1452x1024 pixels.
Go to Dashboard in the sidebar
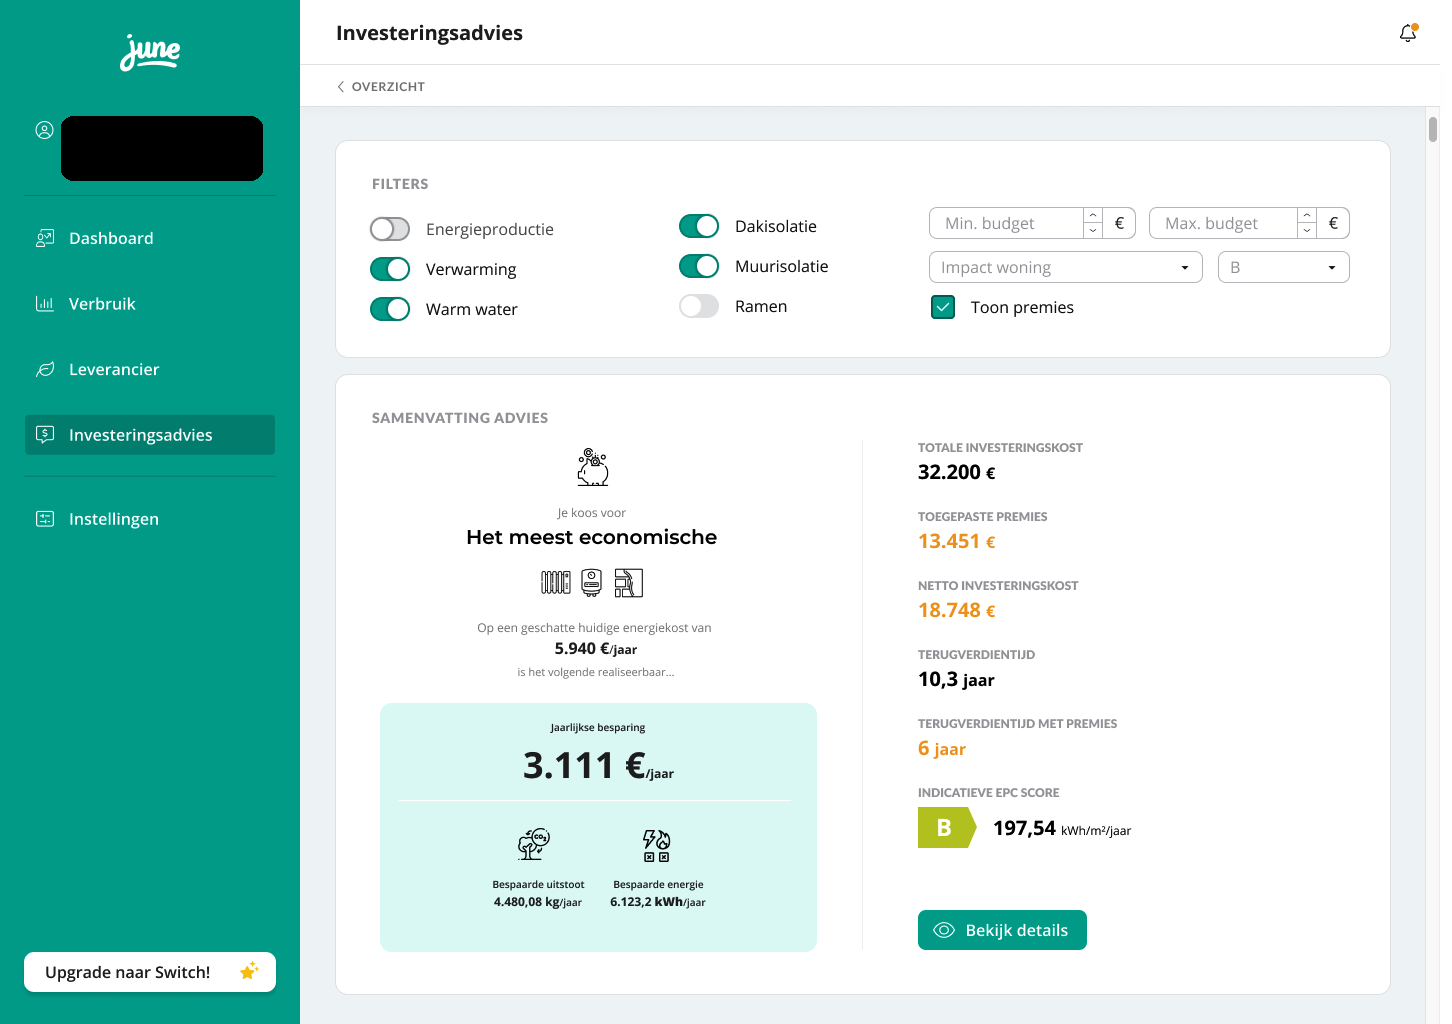[x=150, y=238]
